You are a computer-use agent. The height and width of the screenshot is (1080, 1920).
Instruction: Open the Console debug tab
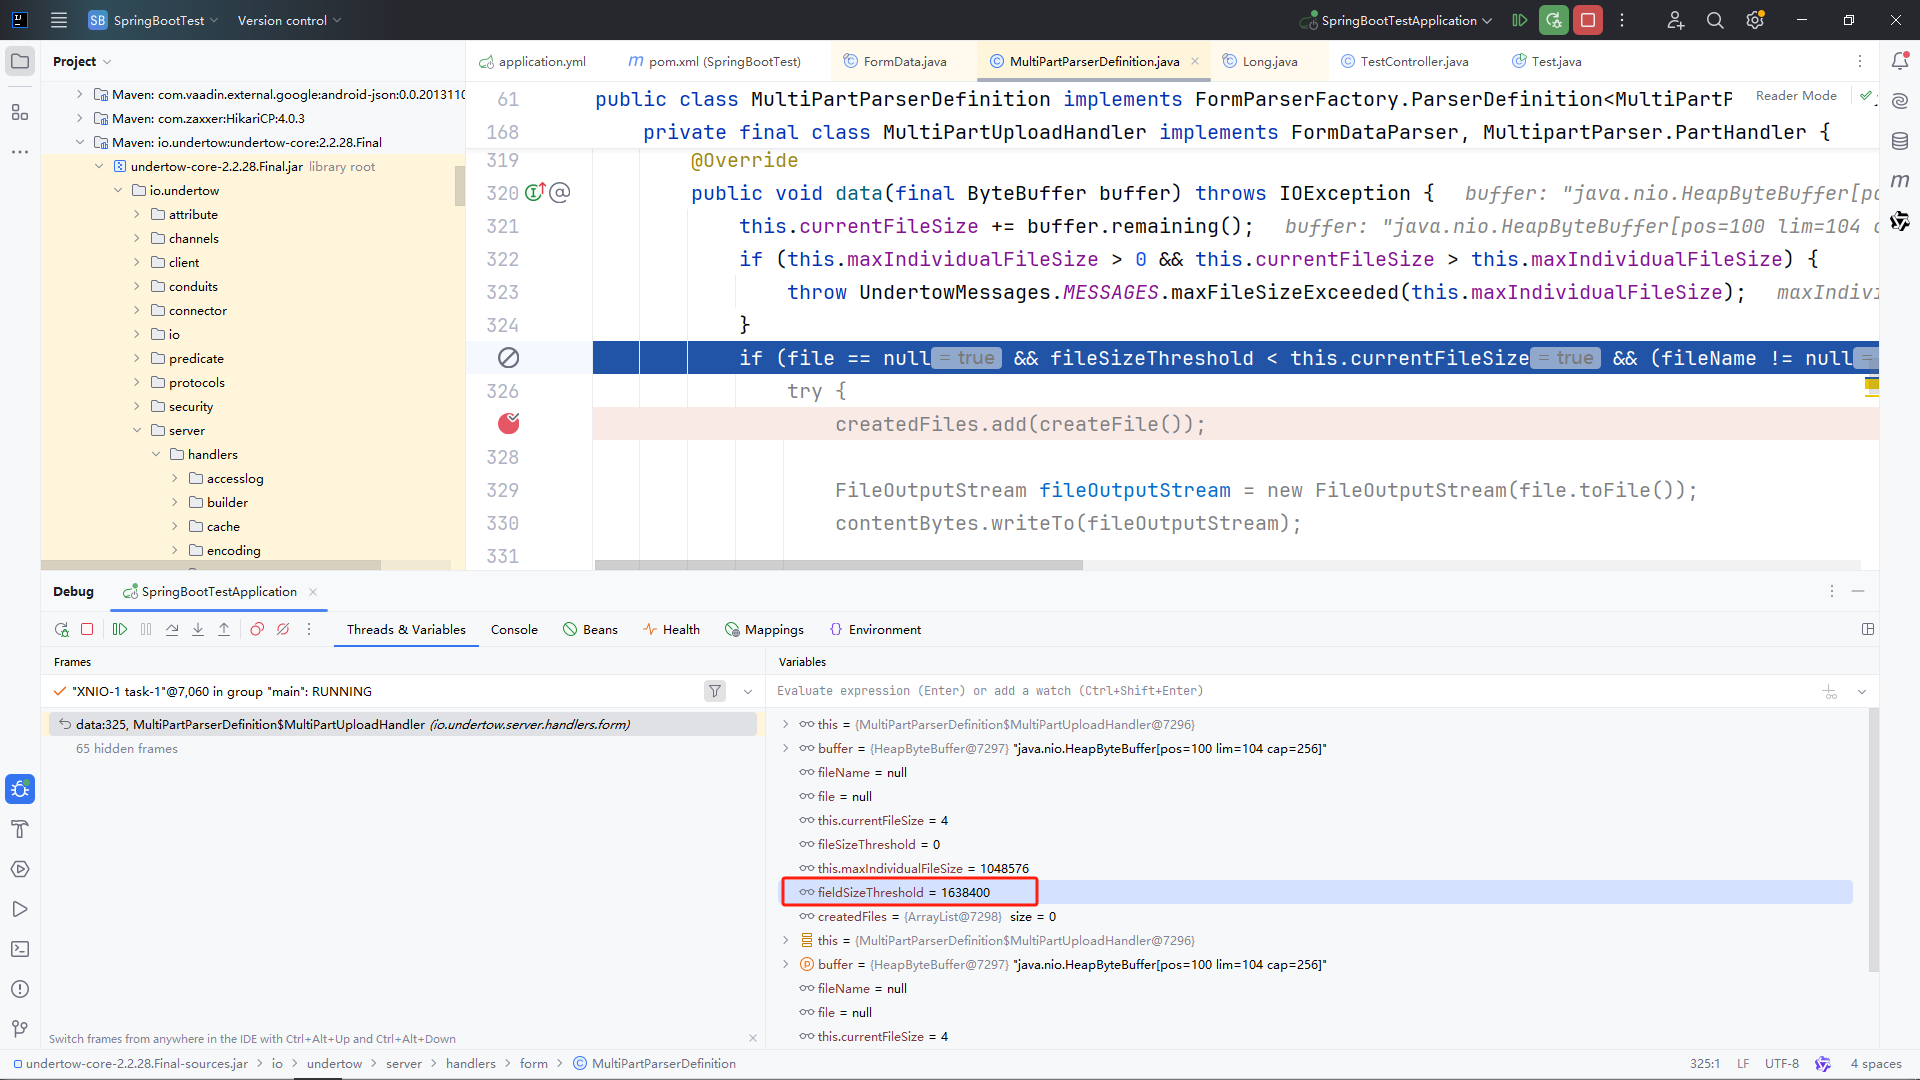(514, 629)
